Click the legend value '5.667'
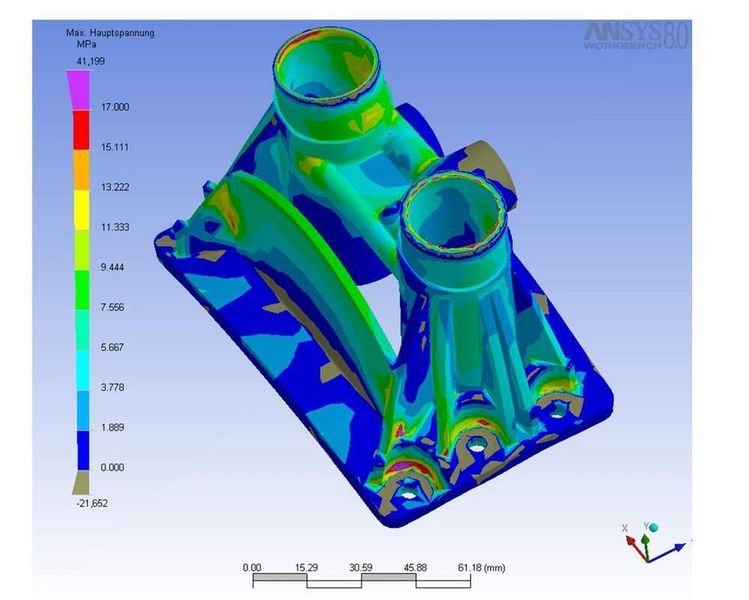The height and width of the screenshot is (600, 749). [x=112, y=348]
